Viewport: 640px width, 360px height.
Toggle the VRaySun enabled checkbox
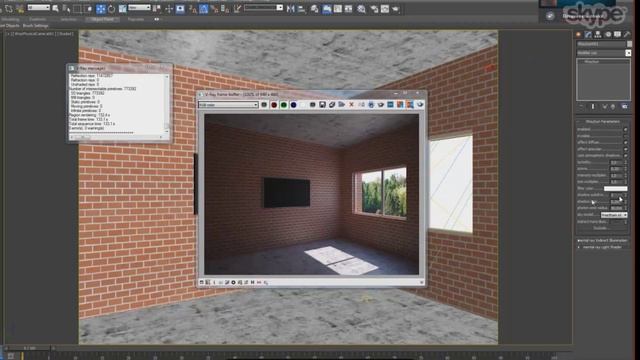point(625,129)
